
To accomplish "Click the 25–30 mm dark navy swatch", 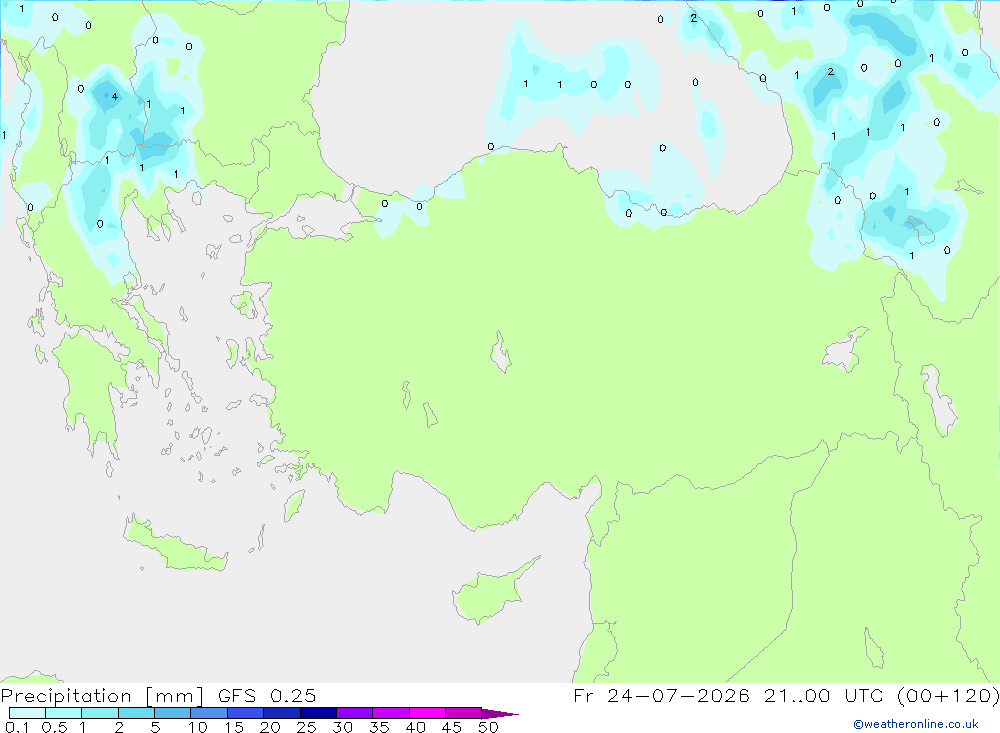I will point(318,713).
